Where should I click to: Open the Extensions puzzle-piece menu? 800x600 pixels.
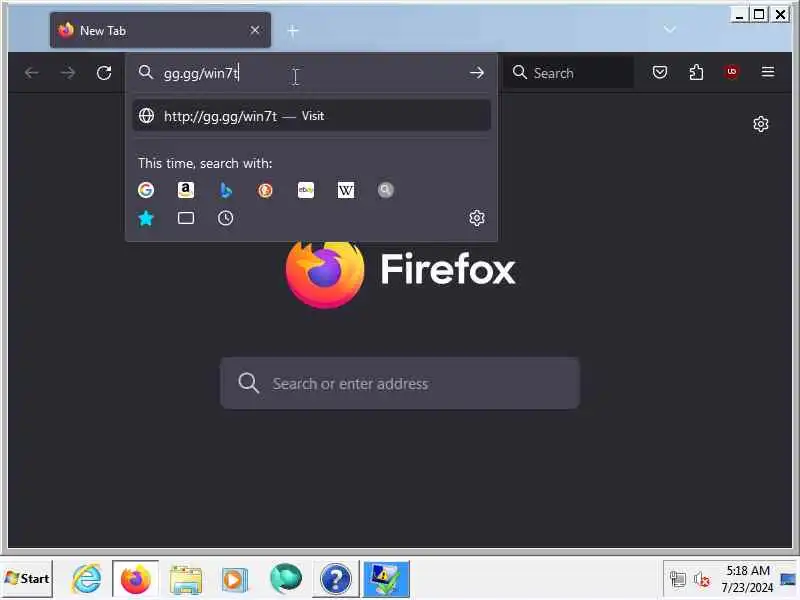[x=696, y=72]
